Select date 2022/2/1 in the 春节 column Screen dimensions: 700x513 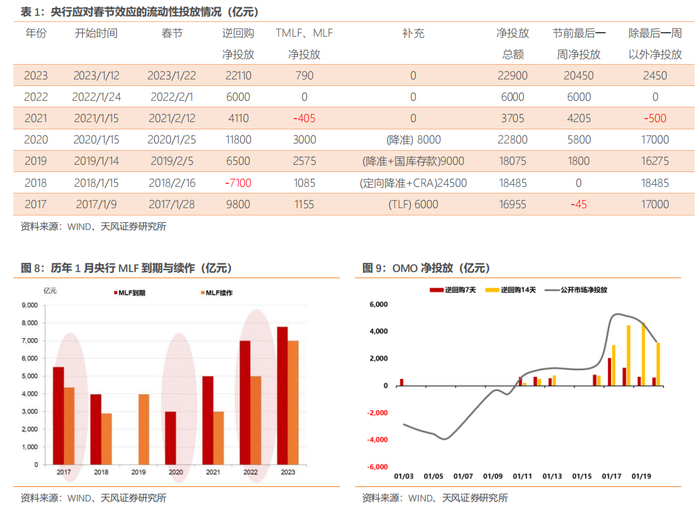(172, 97)
